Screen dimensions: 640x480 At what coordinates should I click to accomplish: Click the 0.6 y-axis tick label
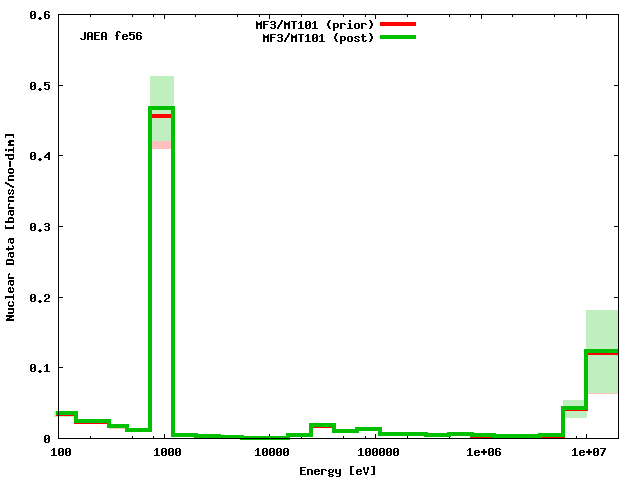coord(40,16)
